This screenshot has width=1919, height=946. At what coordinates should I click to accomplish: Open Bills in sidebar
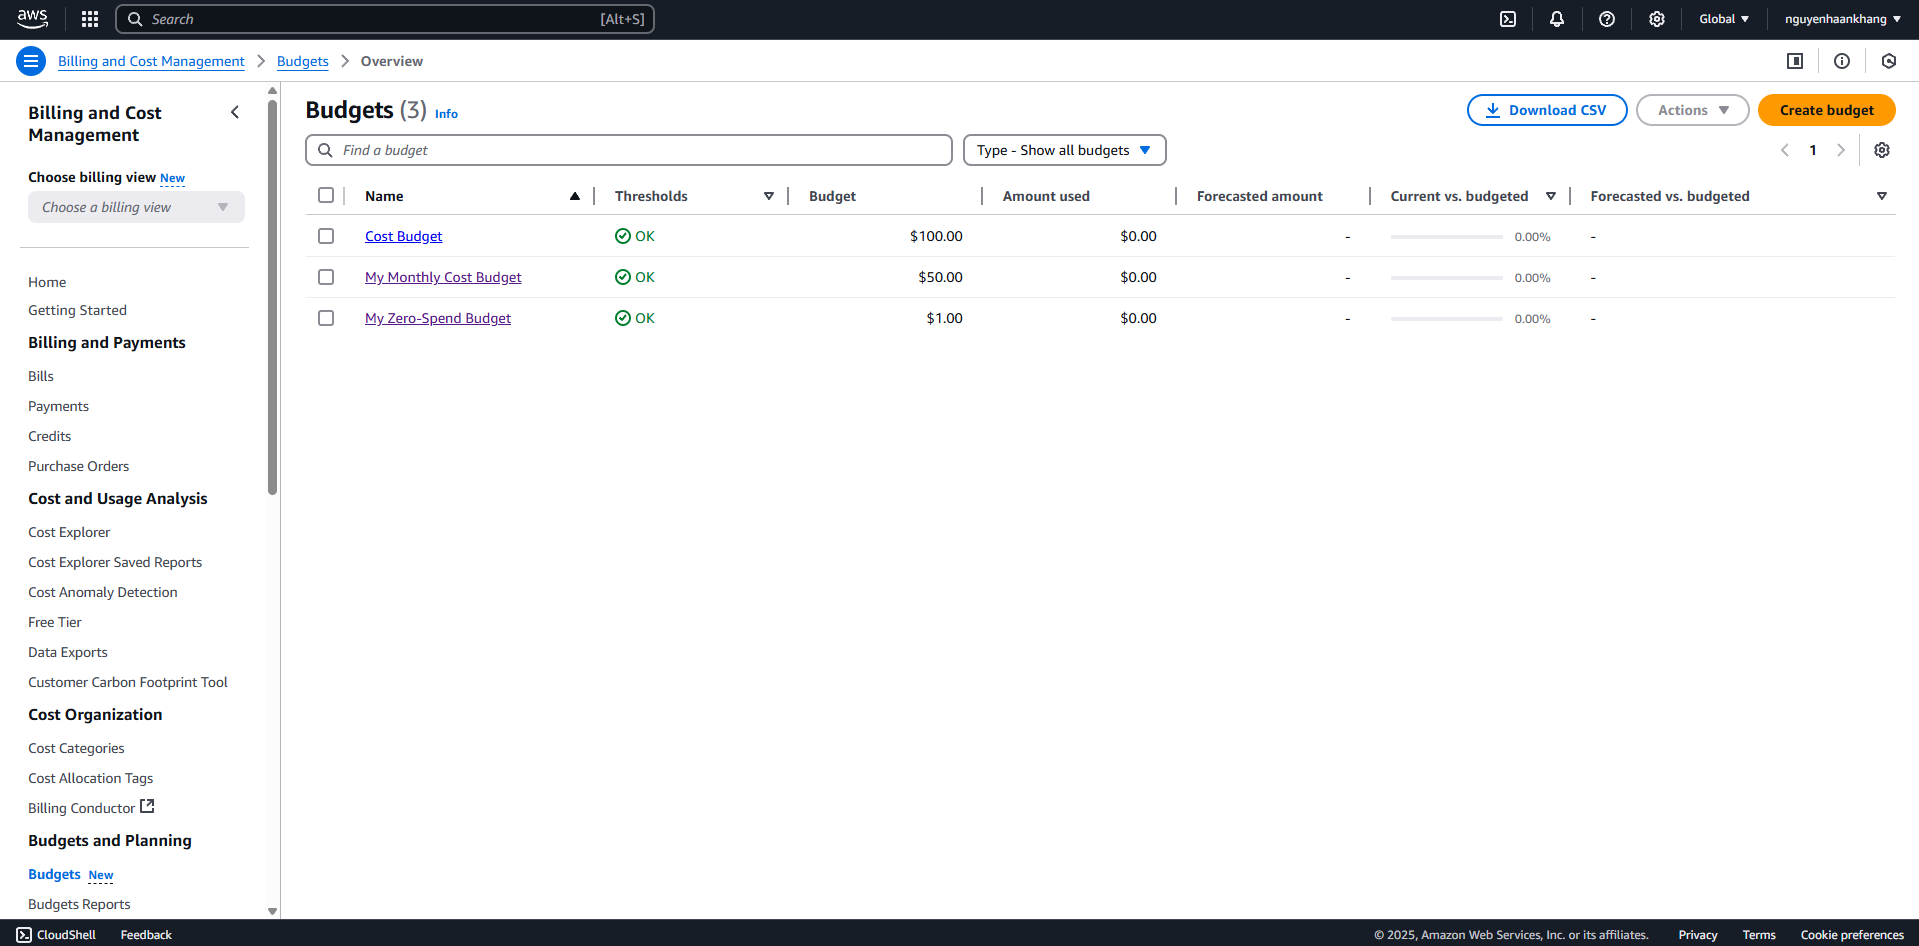point(41,376)
